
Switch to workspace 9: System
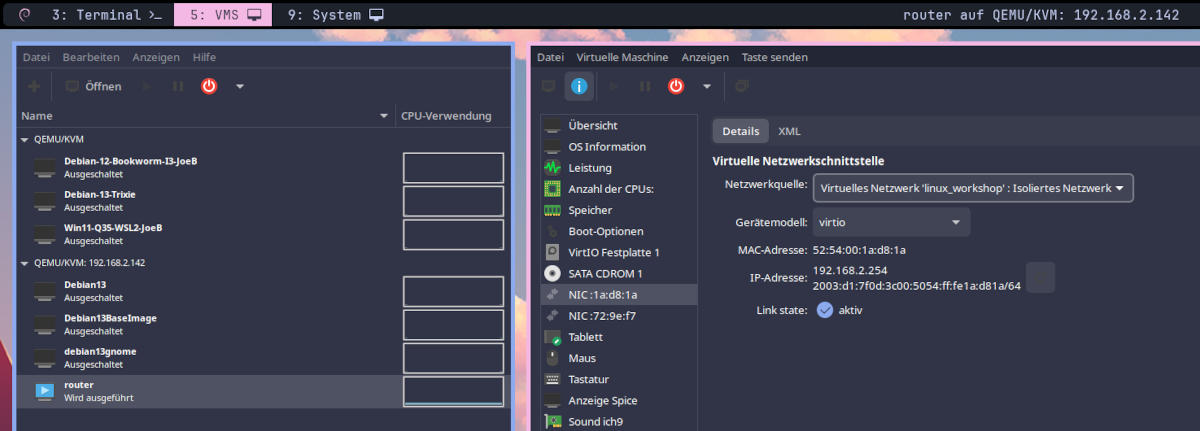[335, 14]
